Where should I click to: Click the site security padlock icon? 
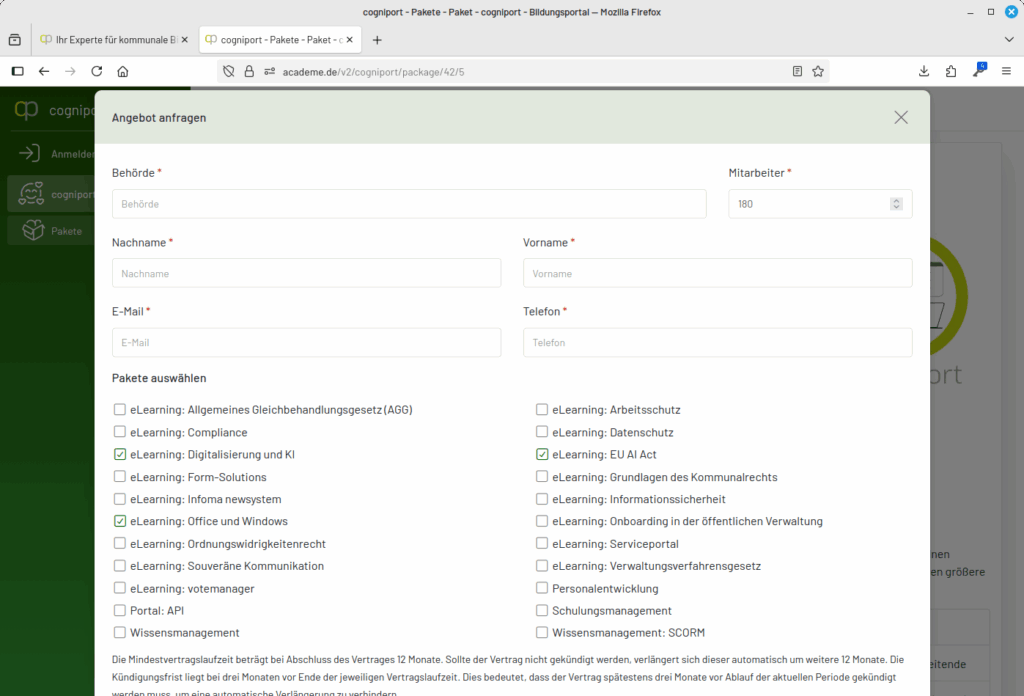click(249, 71)
